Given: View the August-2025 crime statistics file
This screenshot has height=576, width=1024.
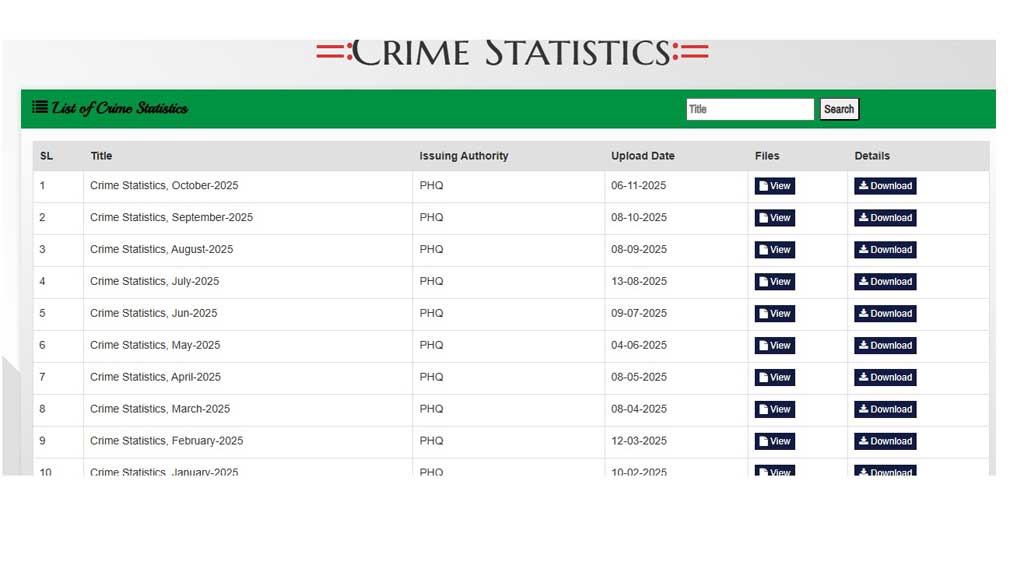Looking at the screenshot, I should [x=774, y=250].
